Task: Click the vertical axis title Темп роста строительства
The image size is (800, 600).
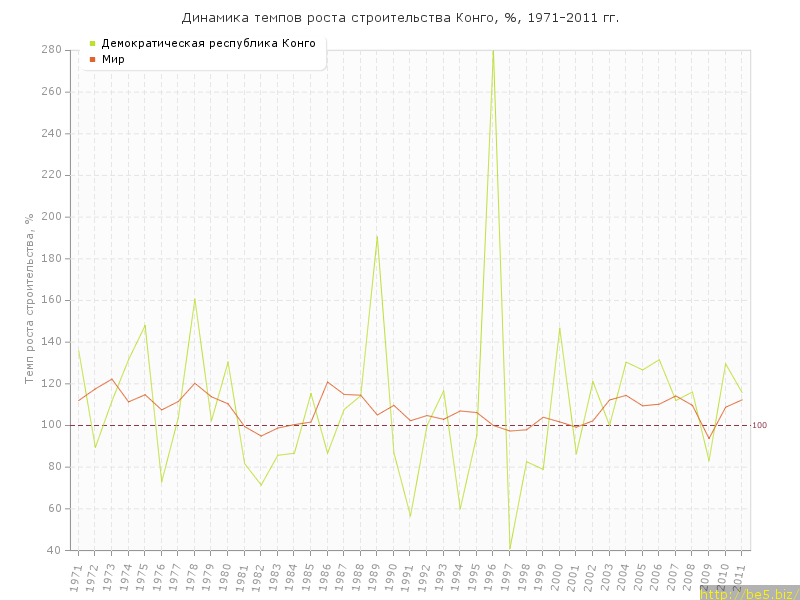Action: (30, 300)
